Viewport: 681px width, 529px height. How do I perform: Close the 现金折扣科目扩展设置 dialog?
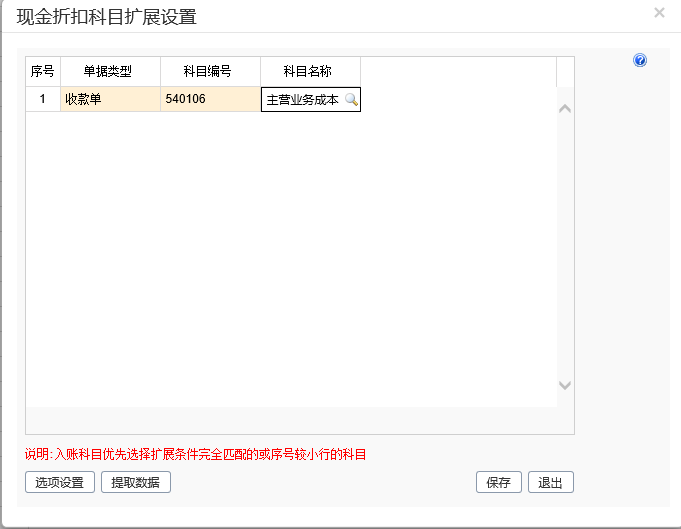[x=659, y=13]
